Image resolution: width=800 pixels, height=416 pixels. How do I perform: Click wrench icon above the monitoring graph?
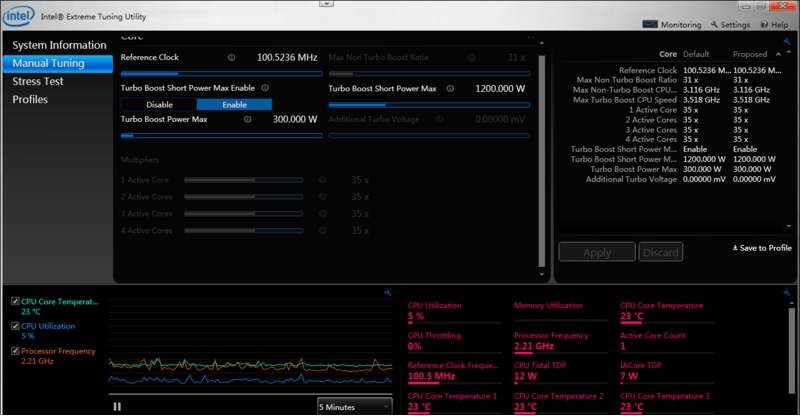click(x=387, y=292)
